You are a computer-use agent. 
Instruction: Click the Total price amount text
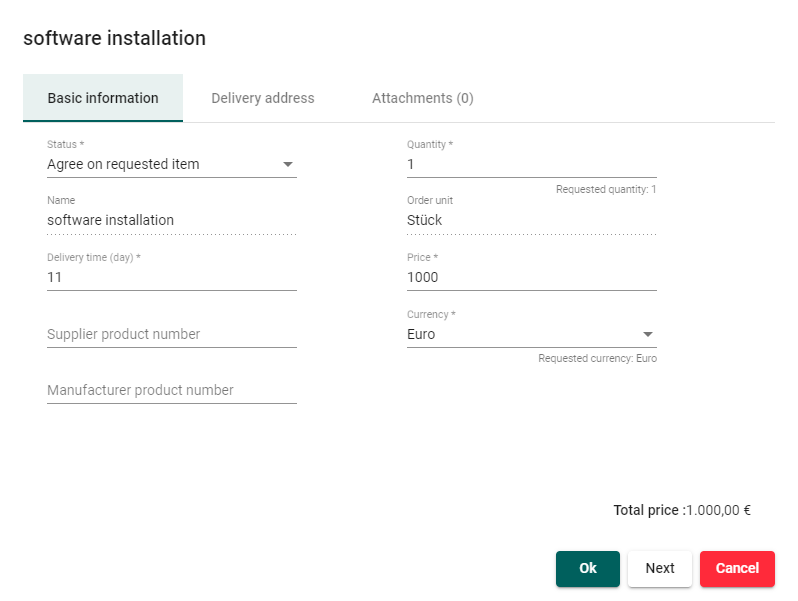pyautogui.click(x=718, y=510)
